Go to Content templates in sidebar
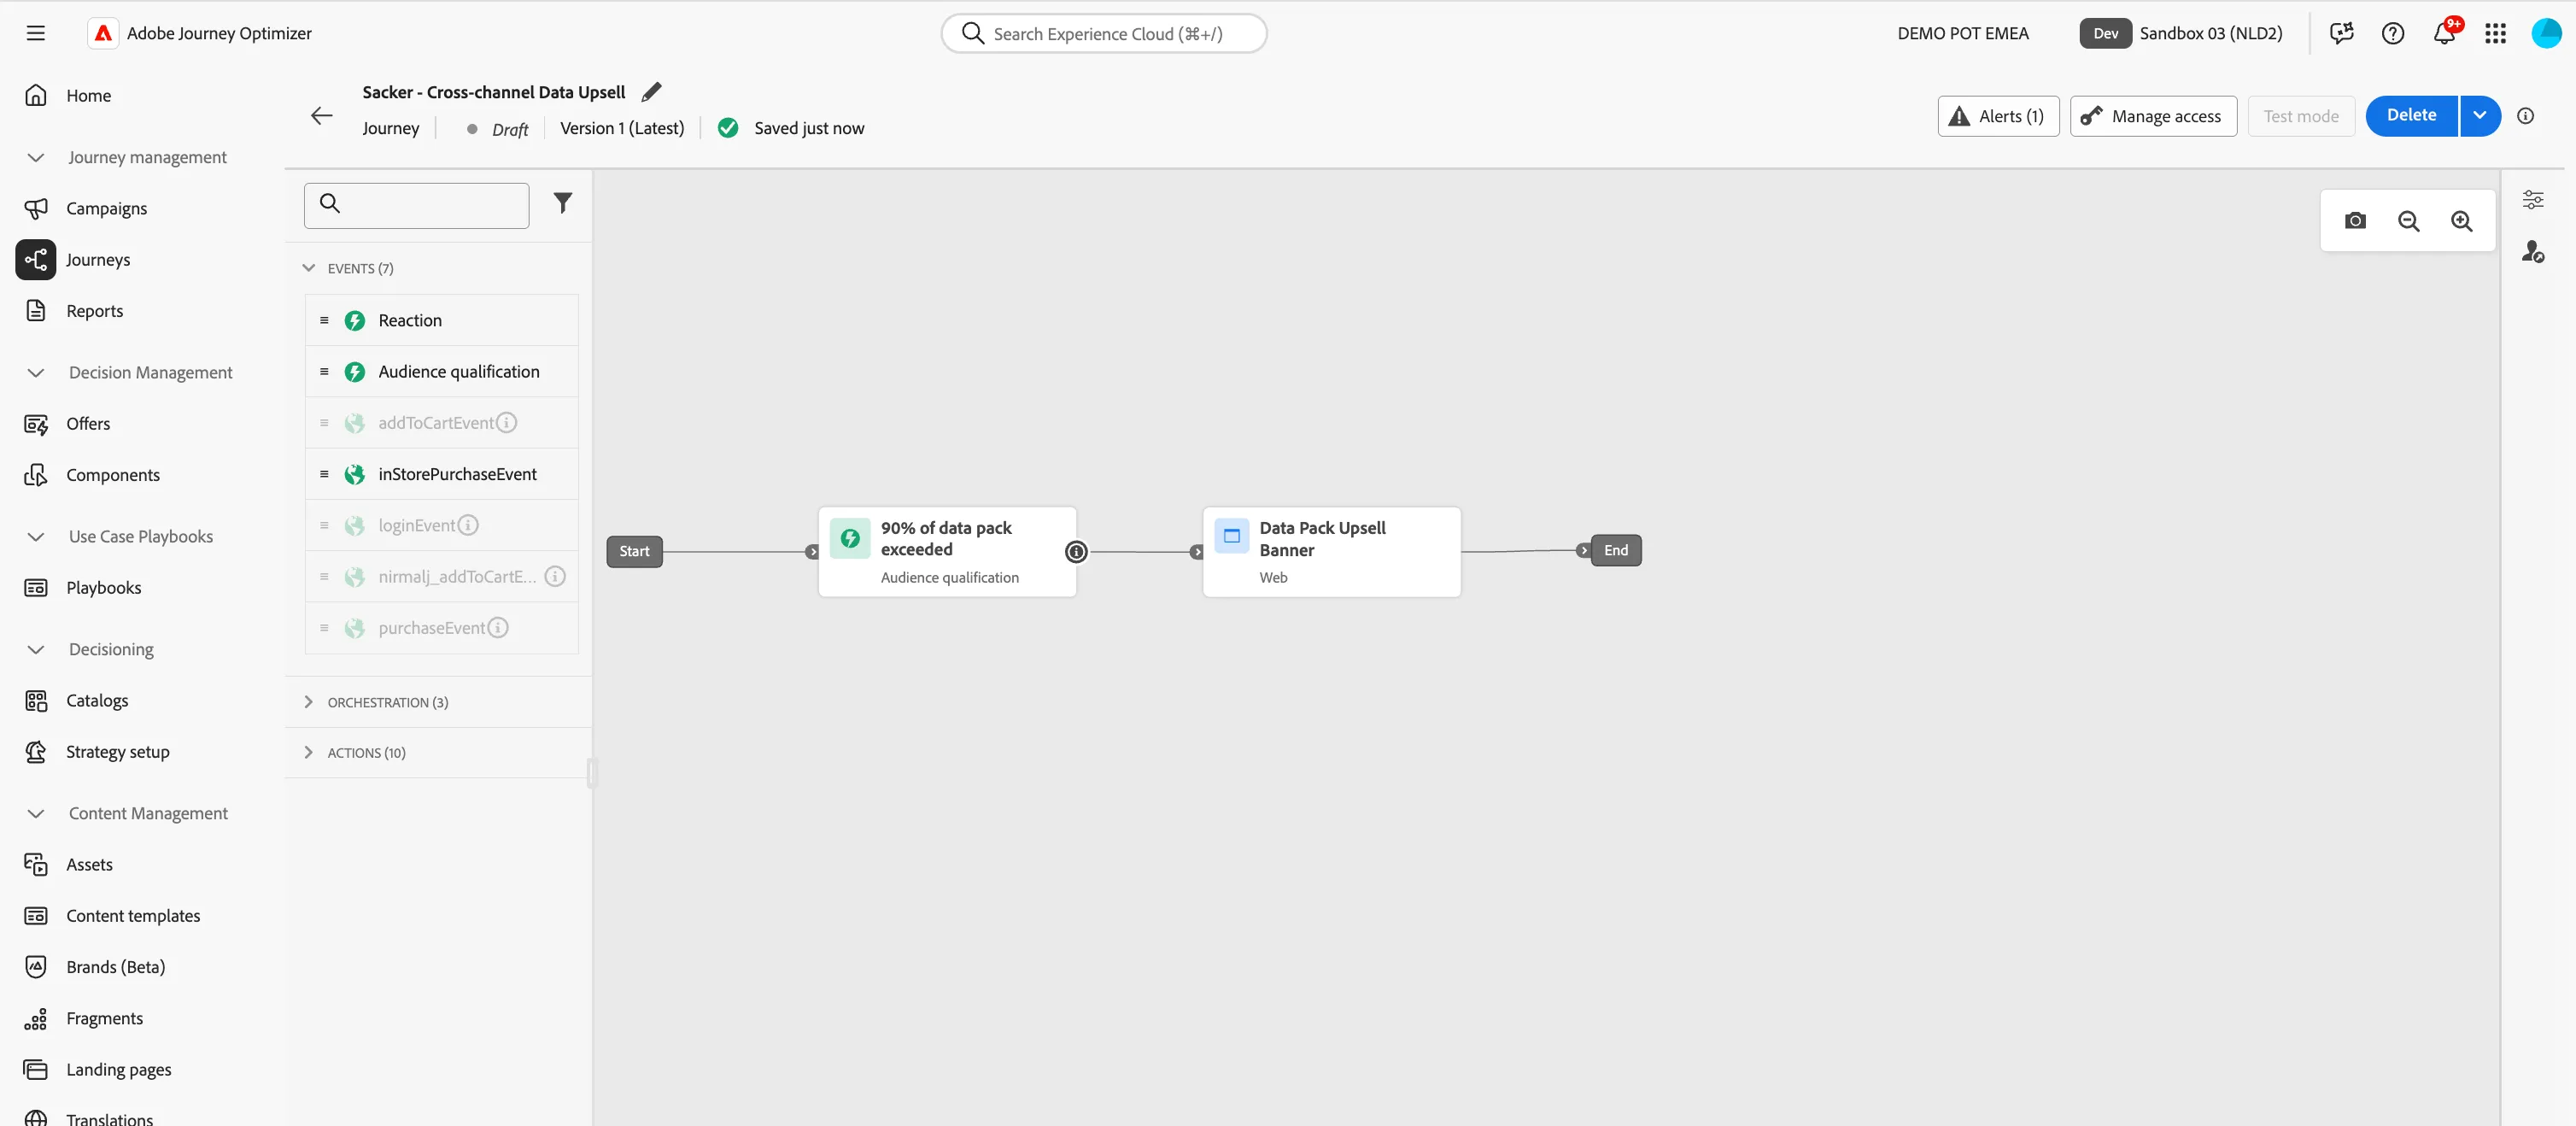 133,915
